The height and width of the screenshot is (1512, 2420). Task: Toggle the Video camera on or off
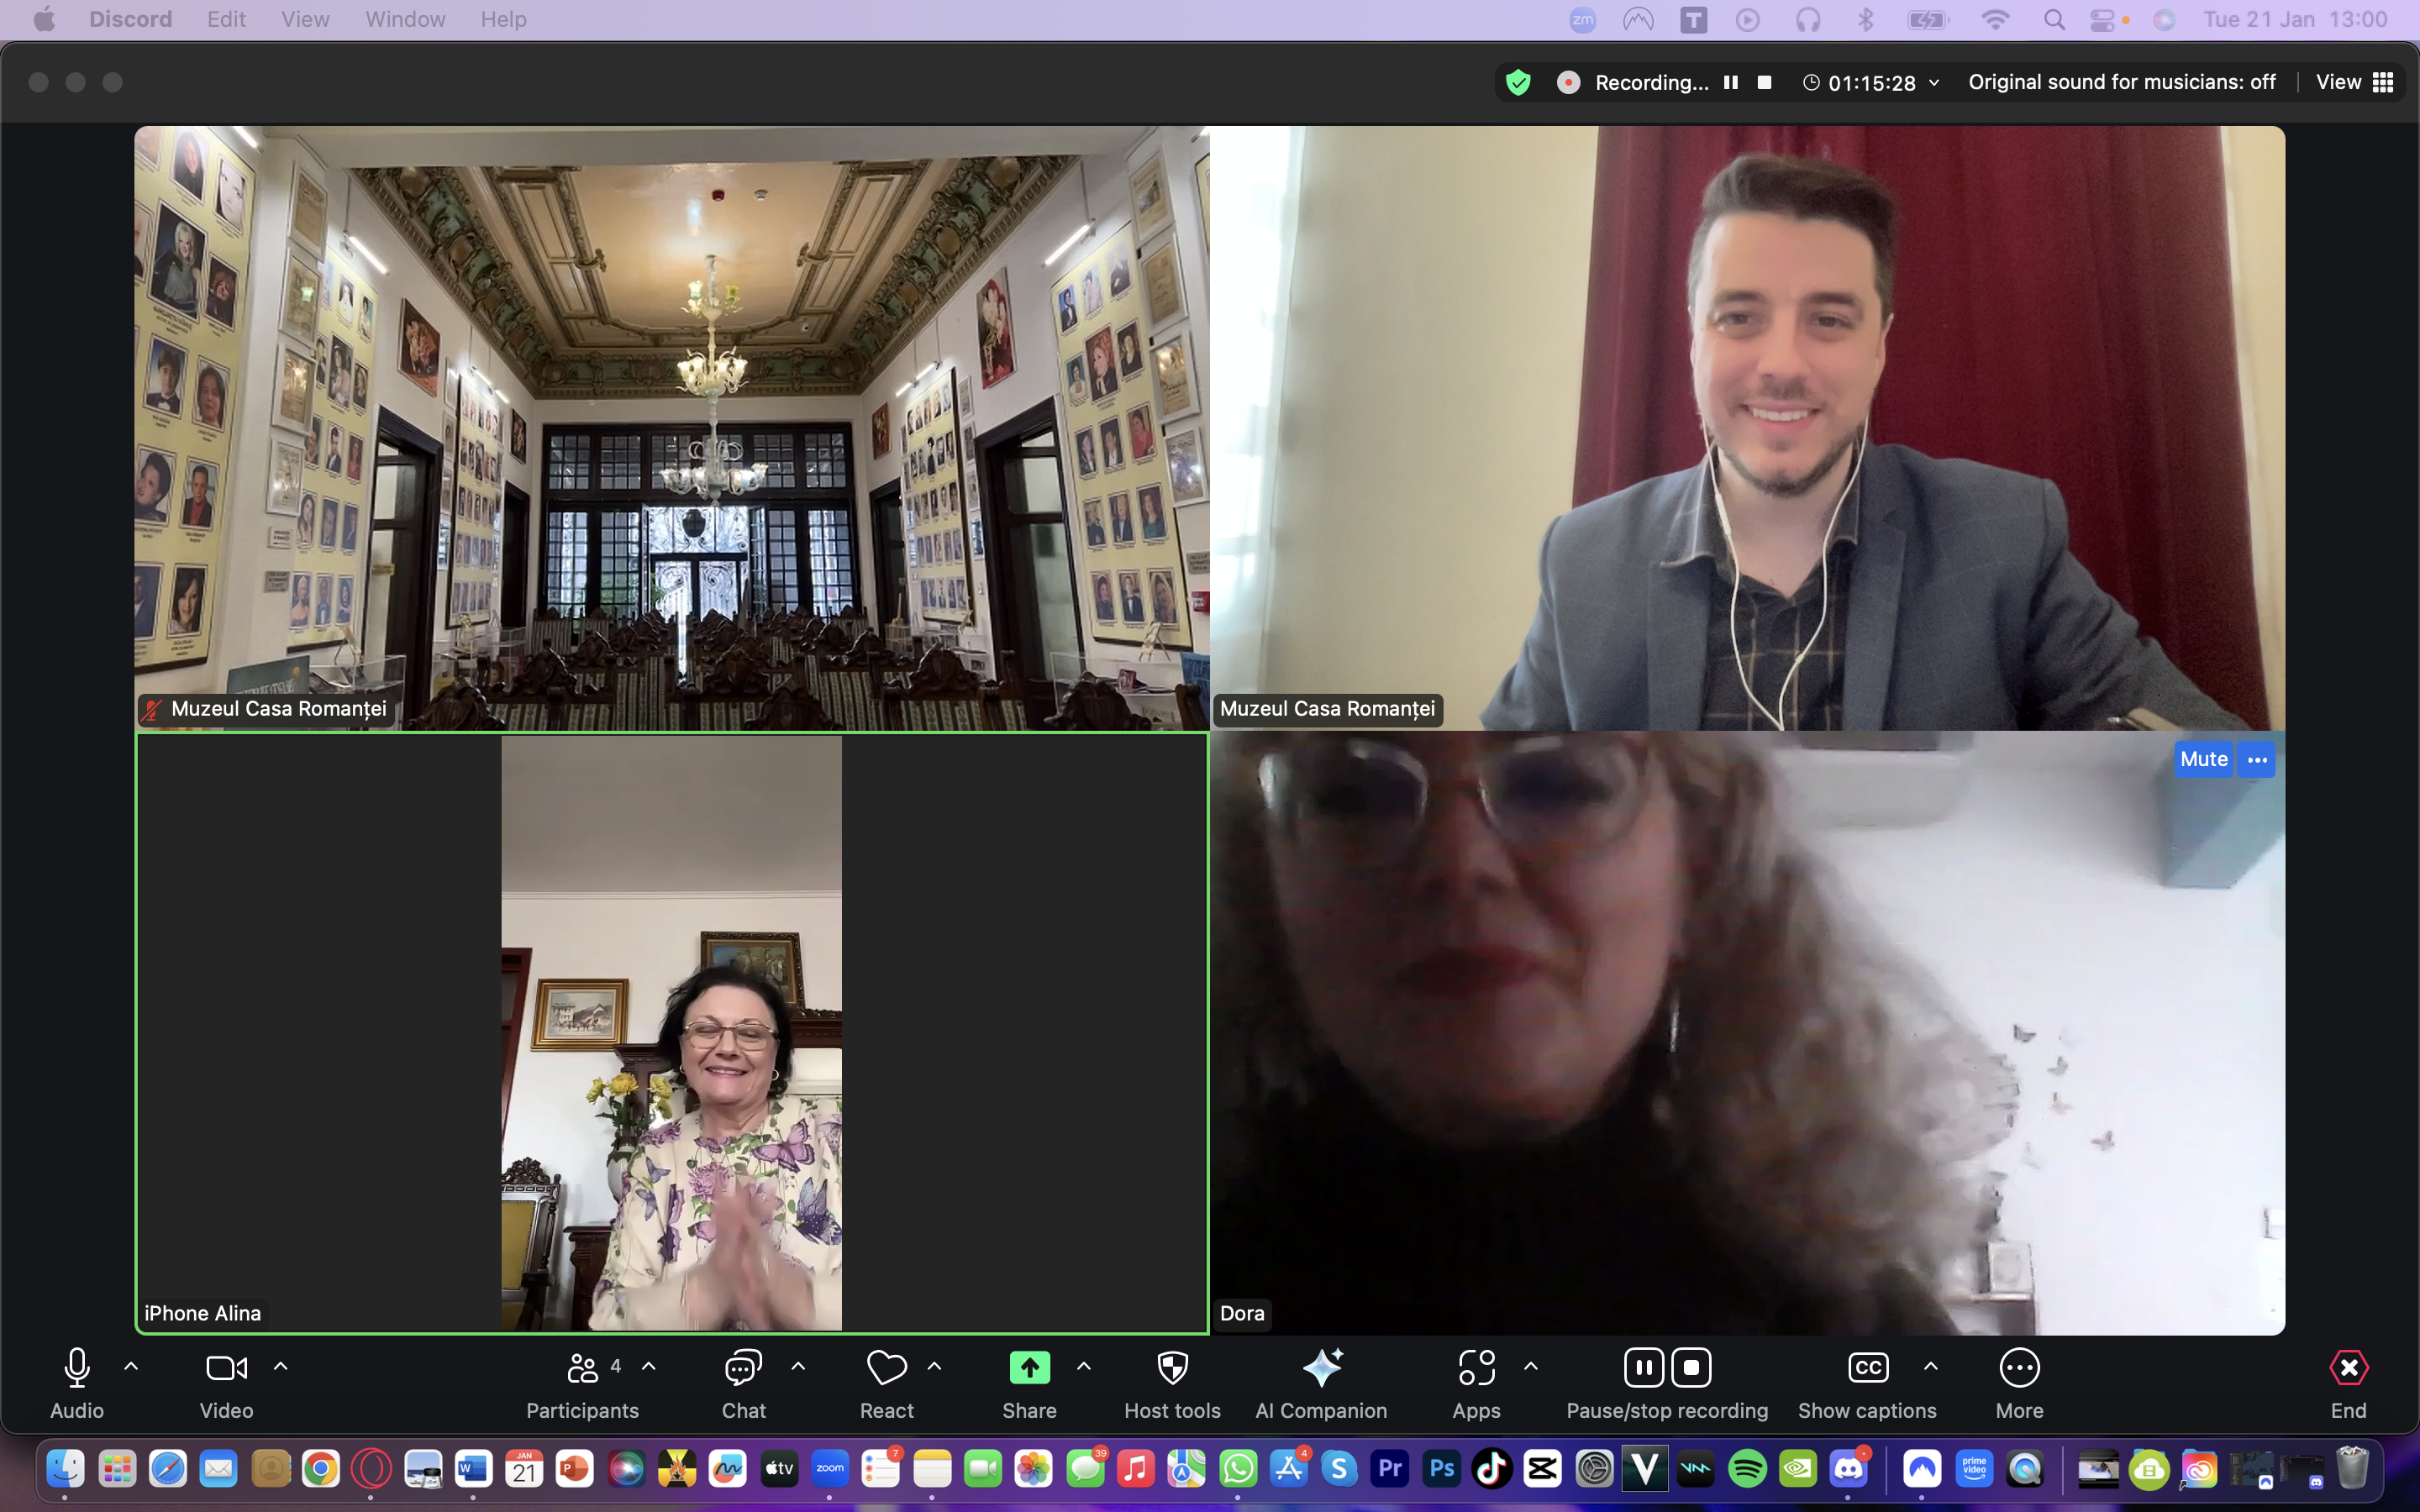[226, 1368]
